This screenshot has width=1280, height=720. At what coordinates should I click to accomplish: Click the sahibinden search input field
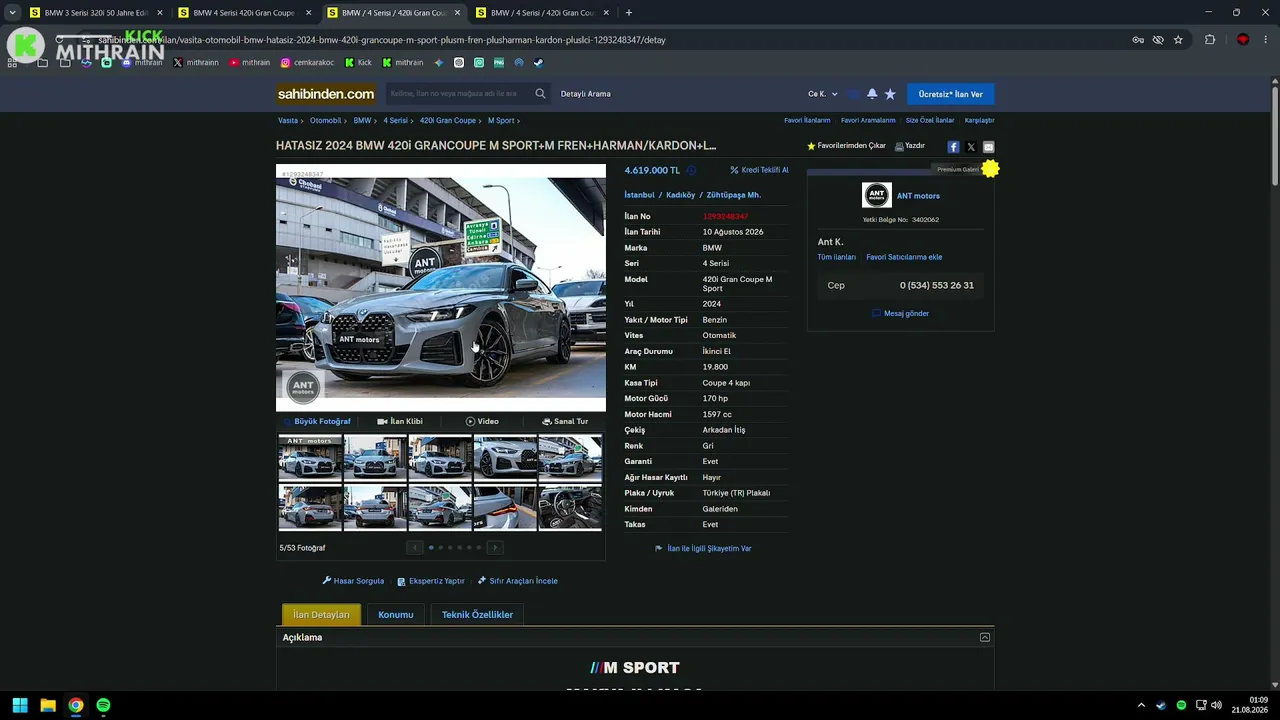click(x=460, y=94)
